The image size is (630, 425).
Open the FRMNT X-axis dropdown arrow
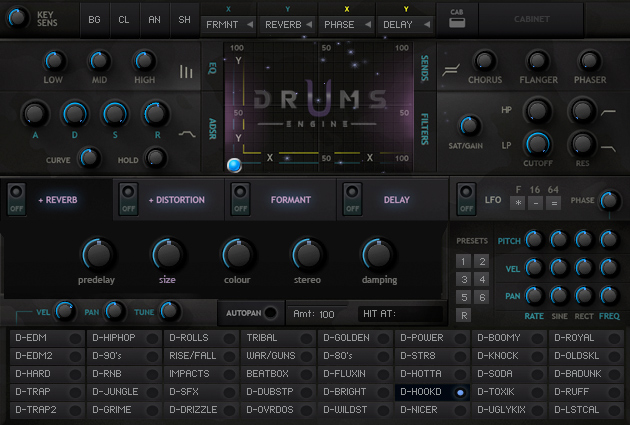pos(250,25)
